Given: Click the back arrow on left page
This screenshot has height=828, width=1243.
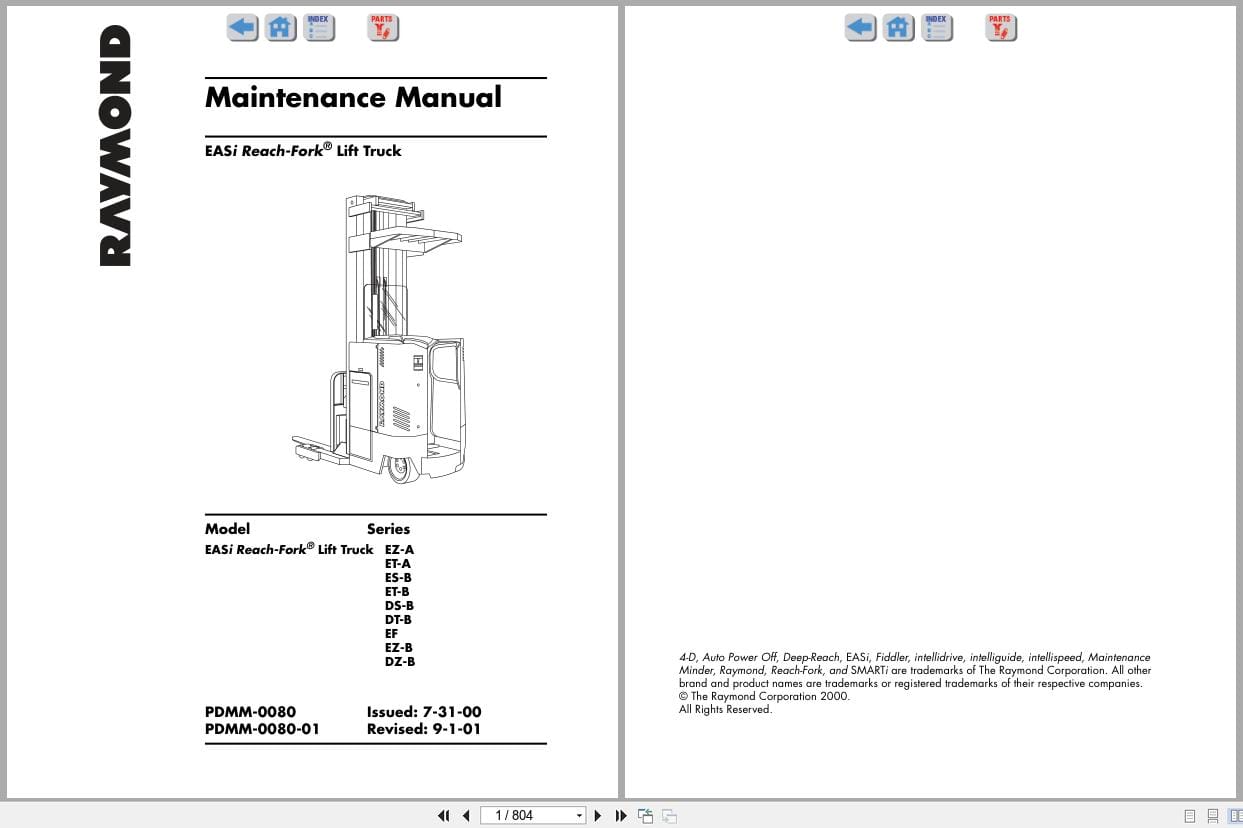Looking at the screenshot, I should (243, 27).
